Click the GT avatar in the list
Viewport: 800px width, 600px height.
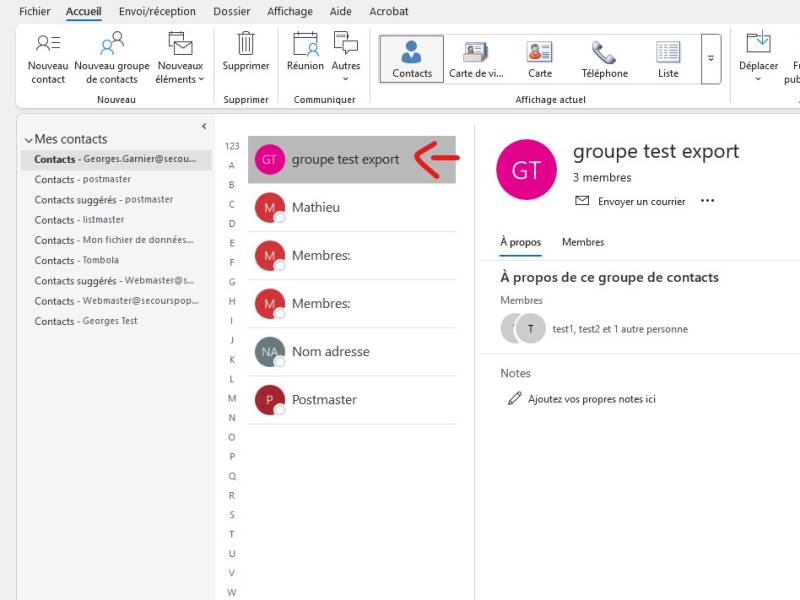269,160
